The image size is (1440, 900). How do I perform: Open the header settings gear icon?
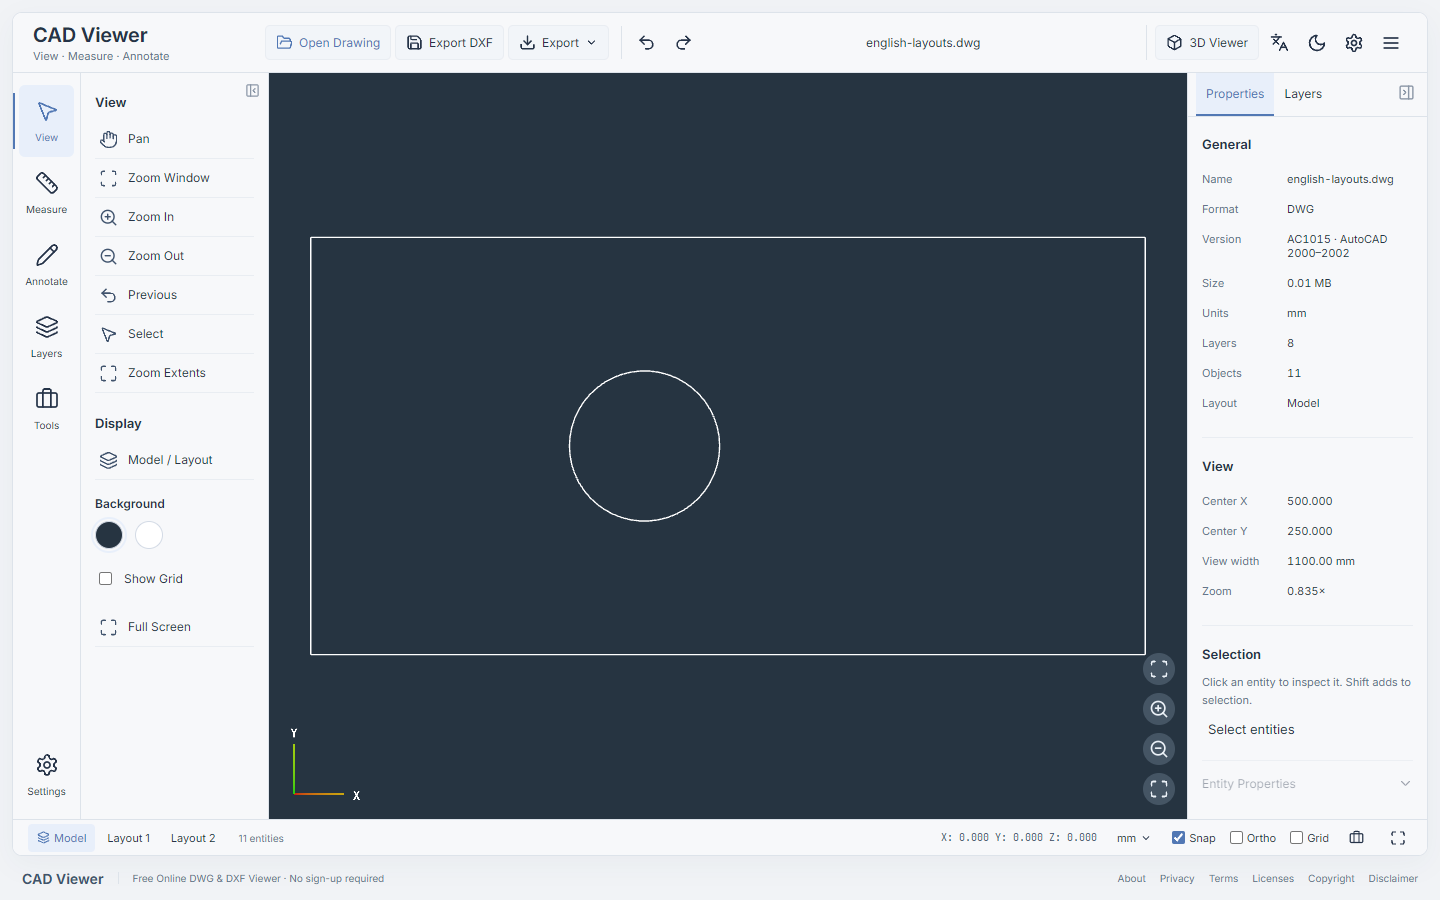pos(1354,43)
